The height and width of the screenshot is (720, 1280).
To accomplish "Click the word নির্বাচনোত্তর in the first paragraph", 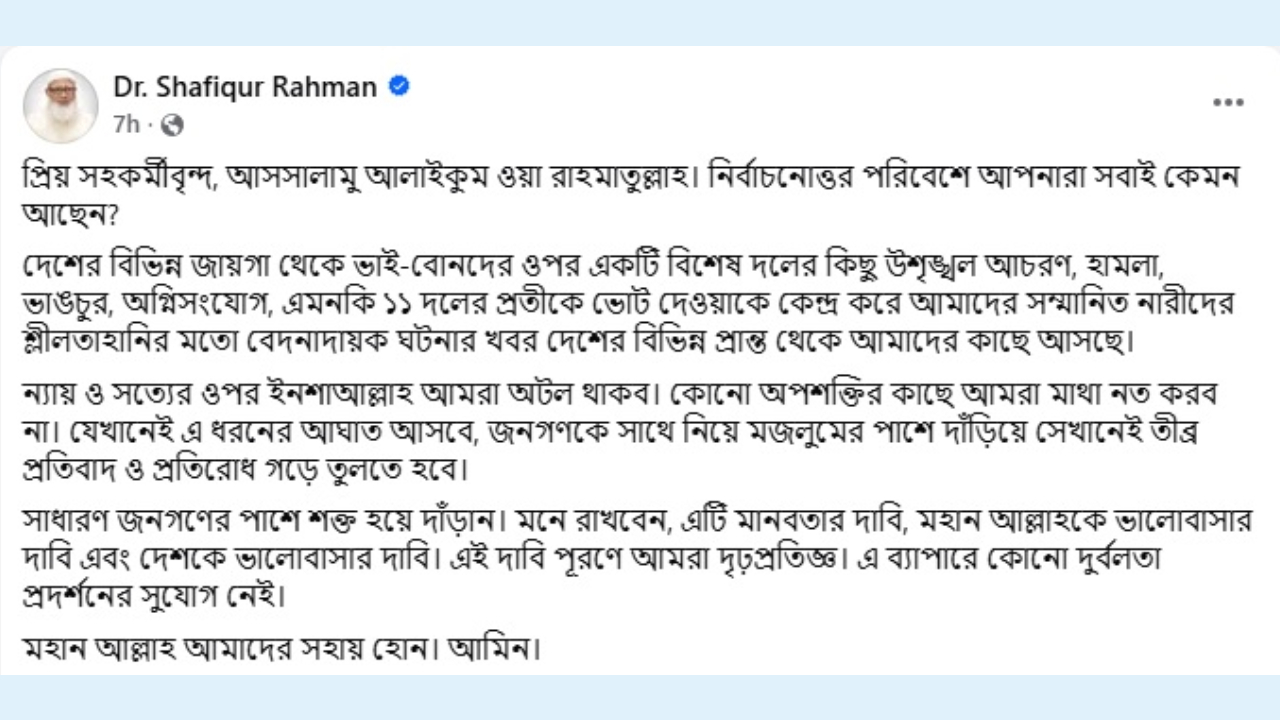I will (x=791, y=177).
